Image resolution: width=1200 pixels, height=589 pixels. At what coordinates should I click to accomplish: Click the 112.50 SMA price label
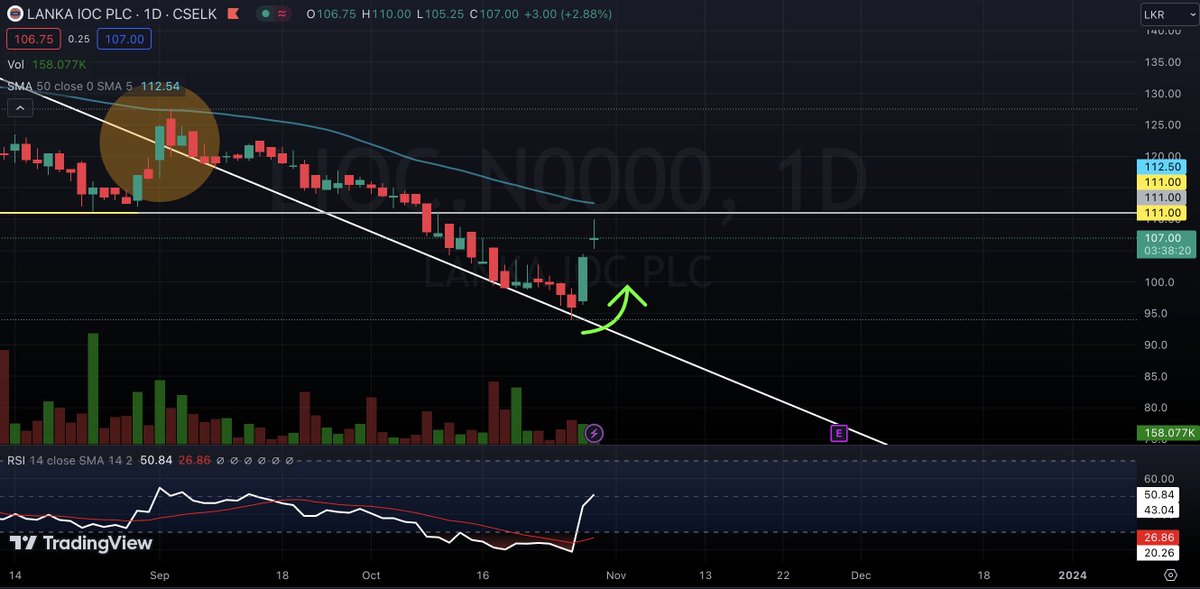point(1162,167)
